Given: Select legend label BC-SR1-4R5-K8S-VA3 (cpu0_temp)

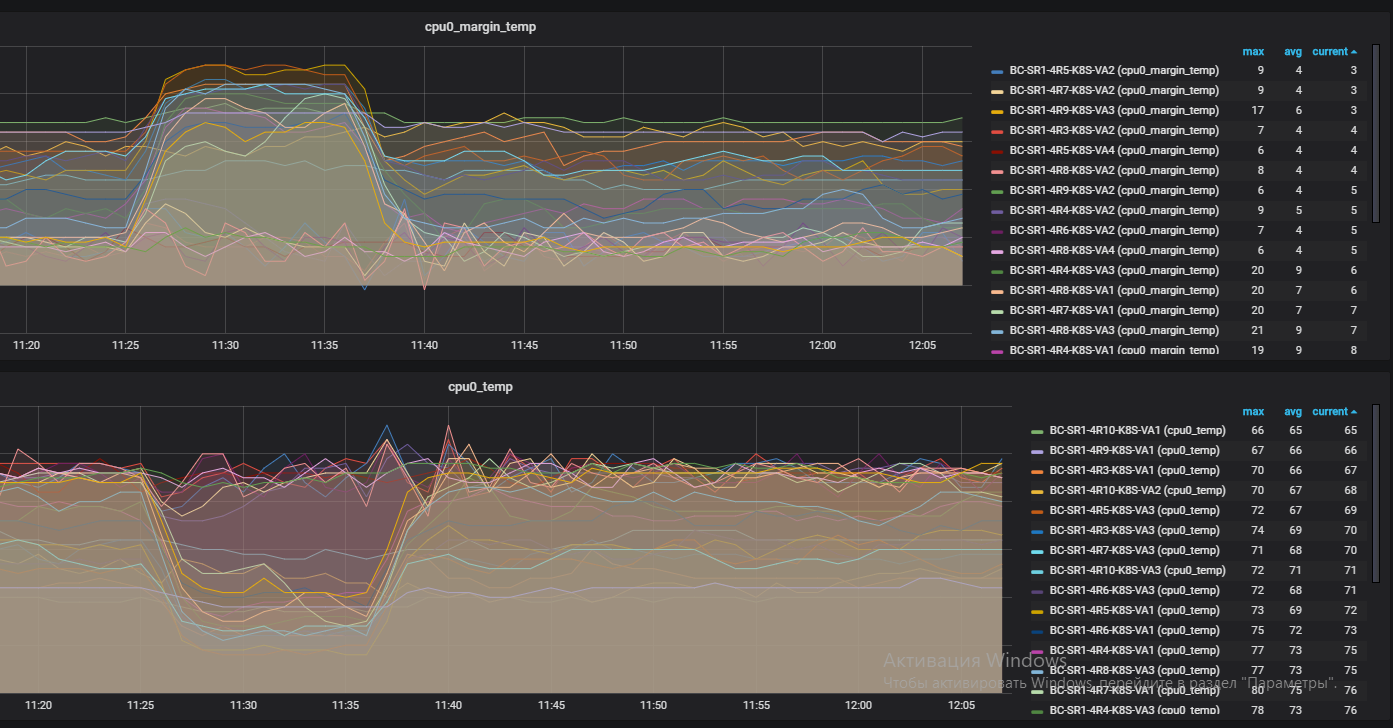Looking at the screenshot, I should 1135,510.
